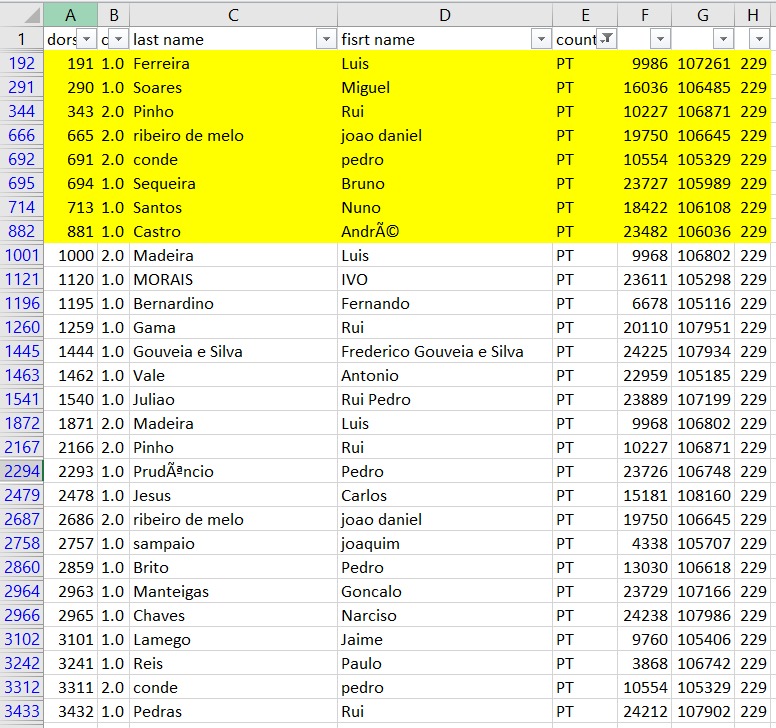Click cell containing last name Soares
This screenshot has width=776, height=728.
[234, 88]
